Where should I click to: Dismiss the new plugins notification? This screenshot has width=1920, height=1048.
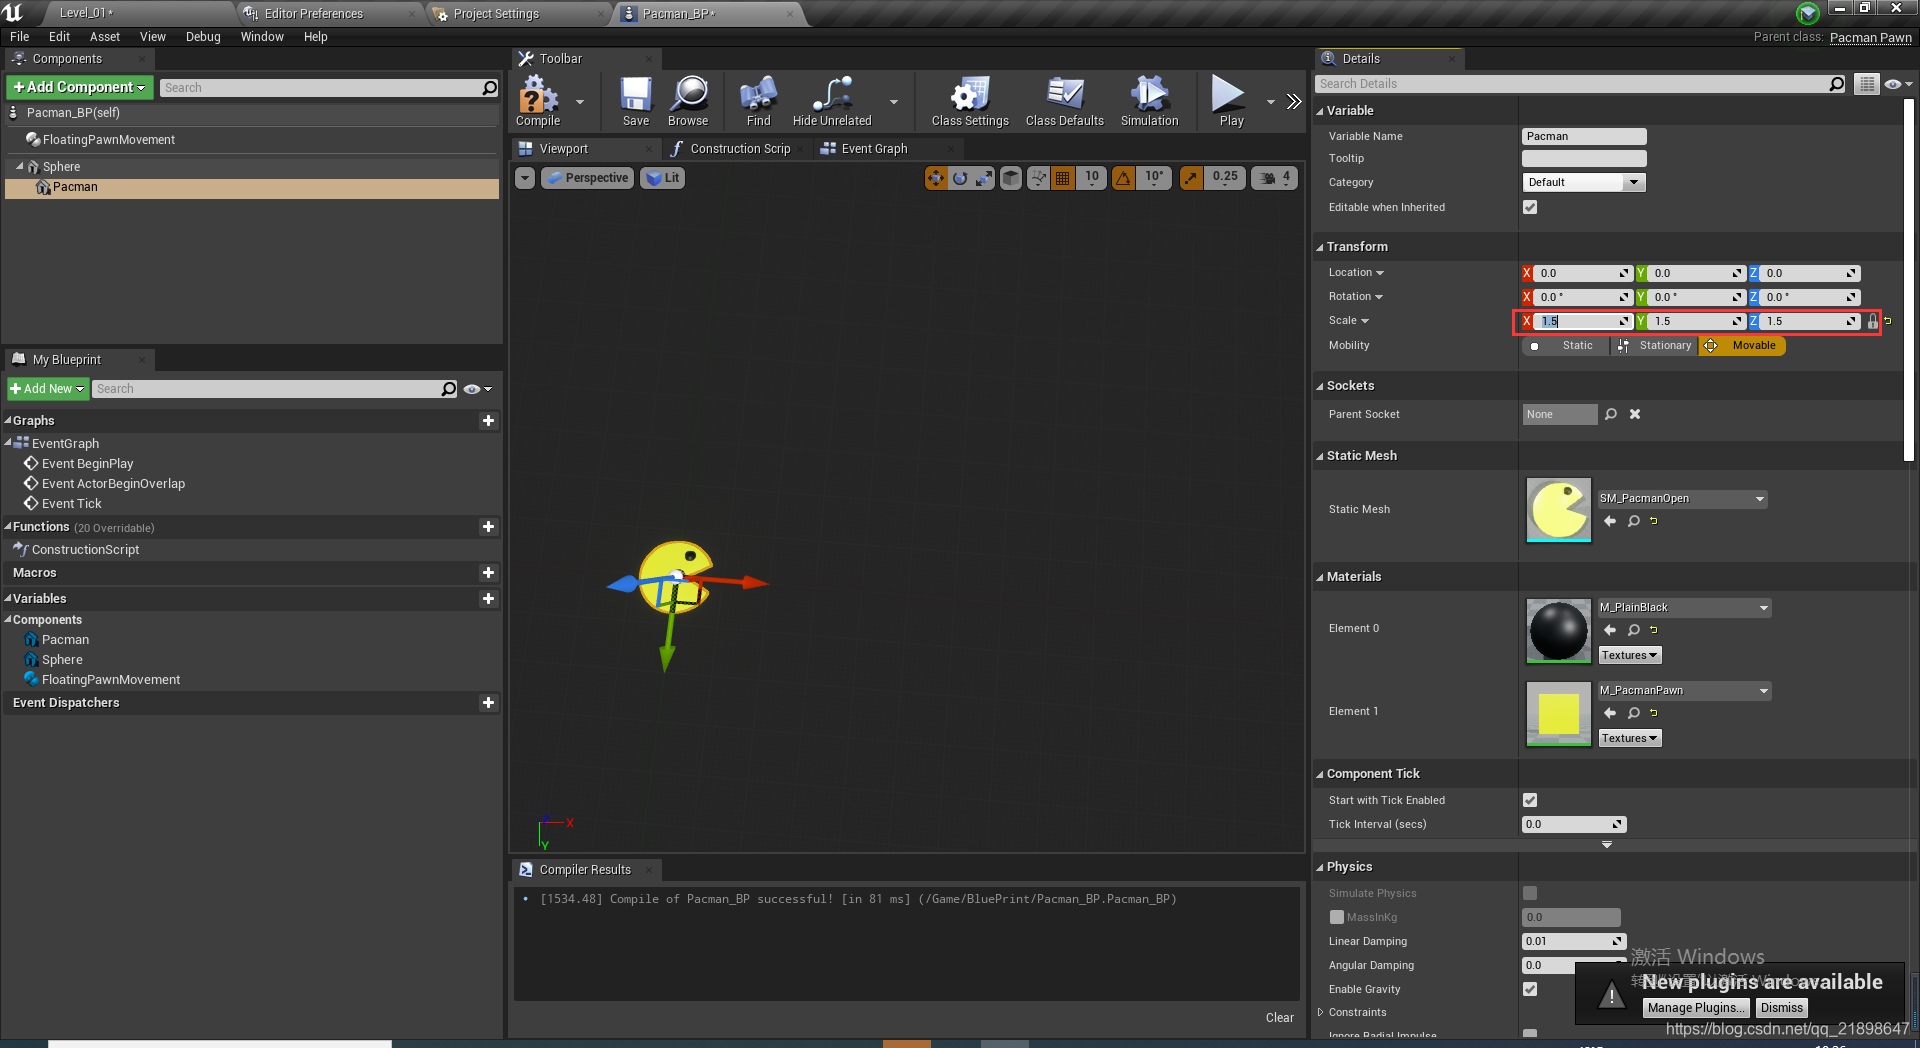[1781, 1008]
